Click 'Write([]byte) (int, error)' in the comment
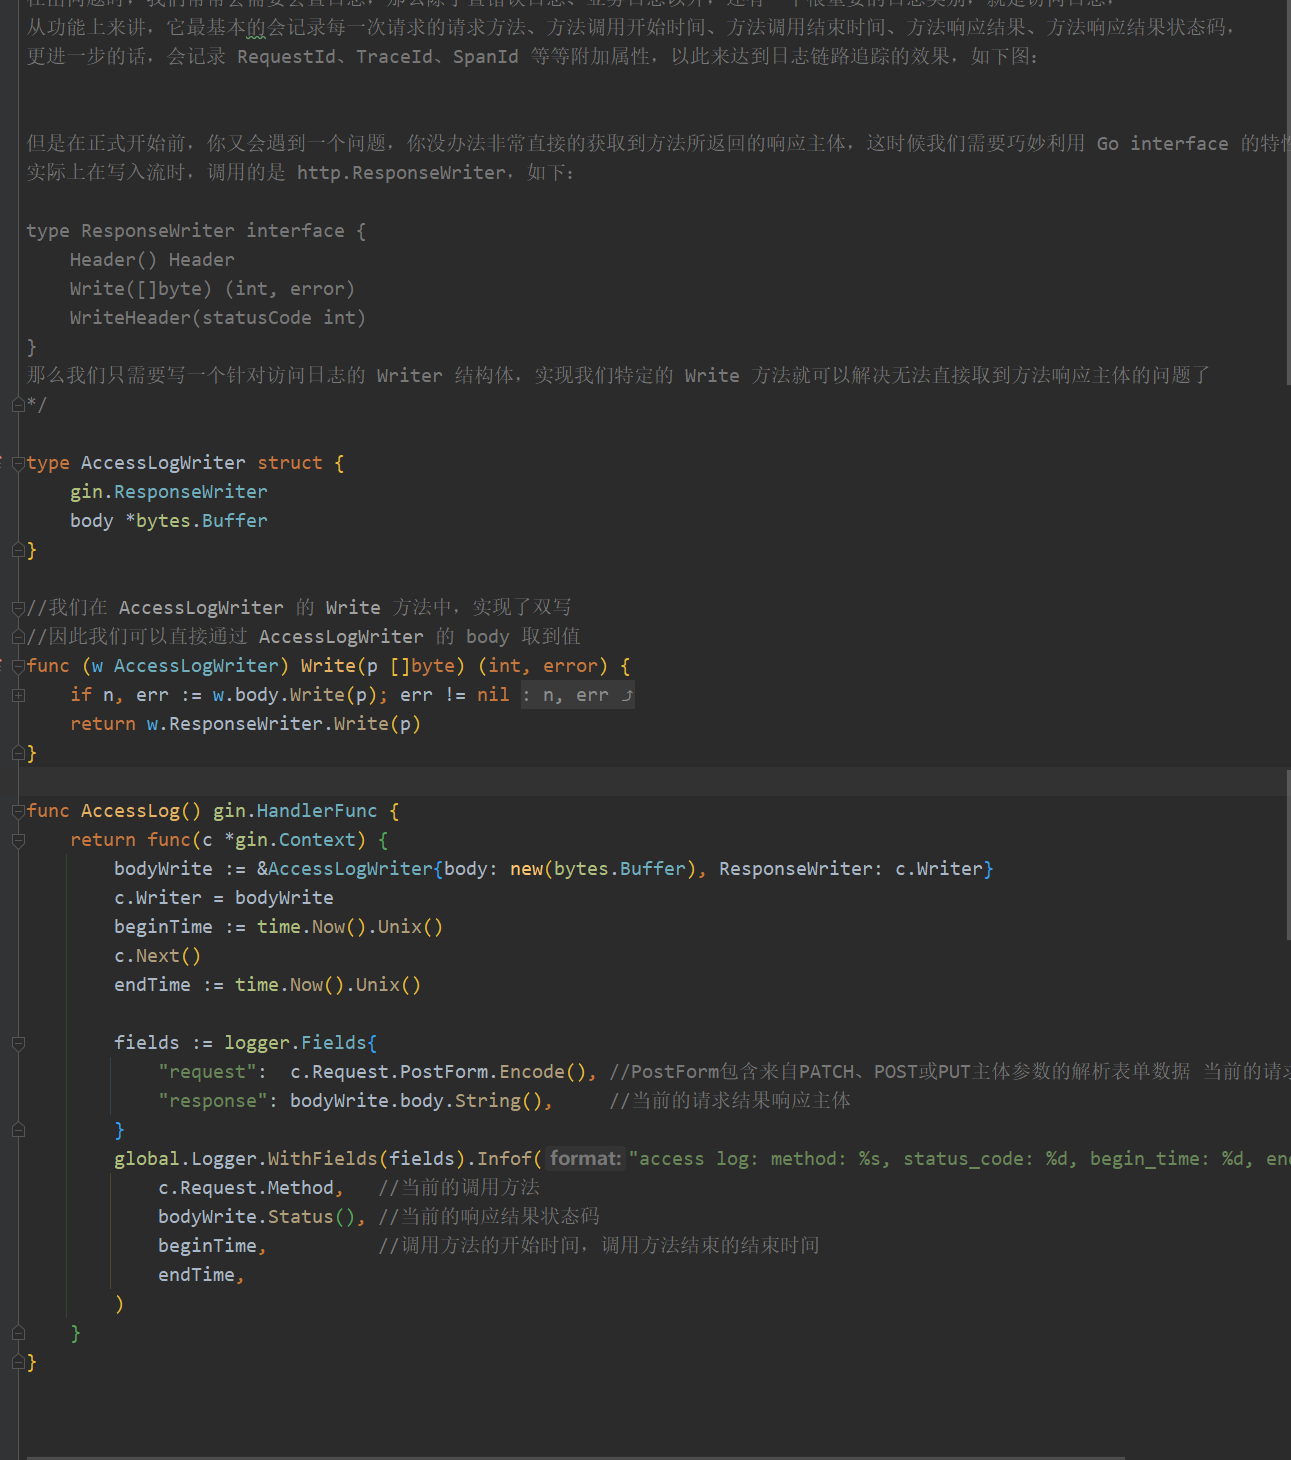 click(213, 289)
